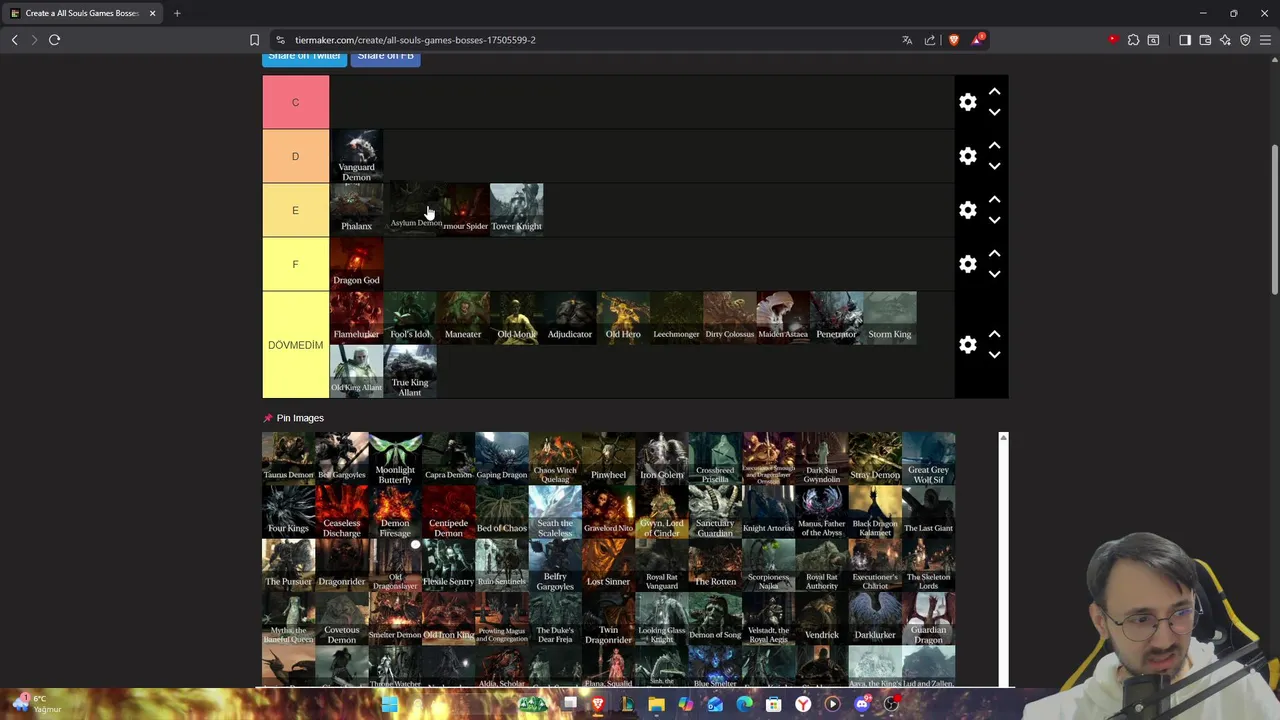The image size is (1280, 720).
Task: Move tier E row up
Action: [x=994, y=199]
